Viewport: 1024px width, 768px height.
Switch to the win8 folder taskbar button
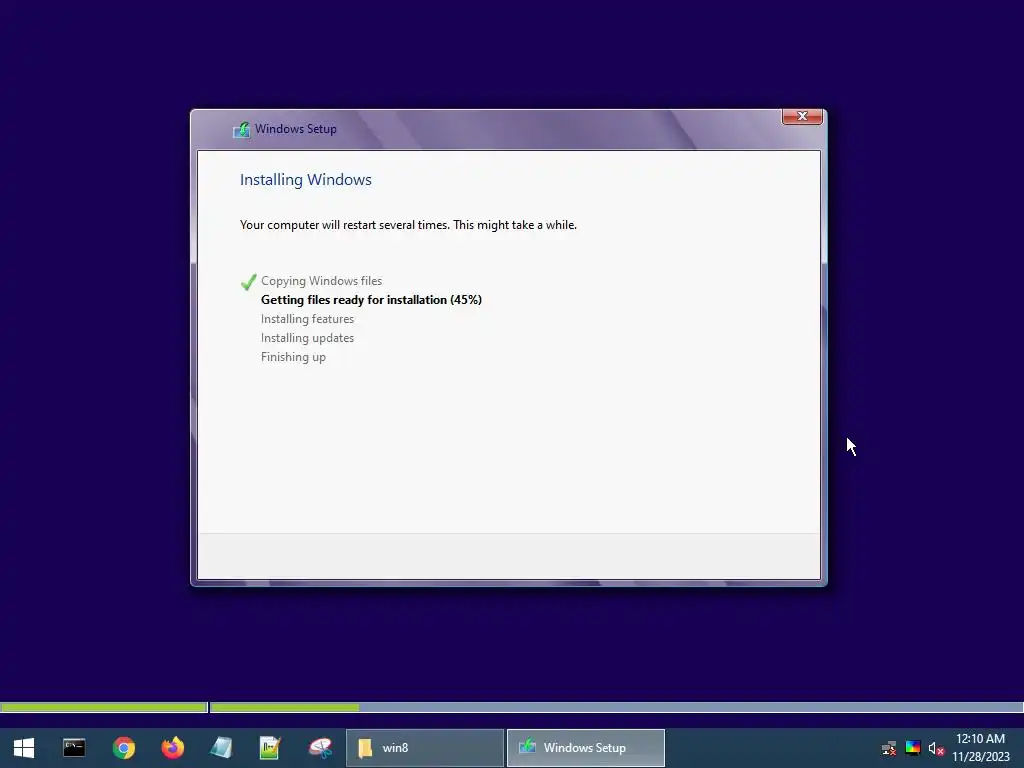(x=425, y=748)
